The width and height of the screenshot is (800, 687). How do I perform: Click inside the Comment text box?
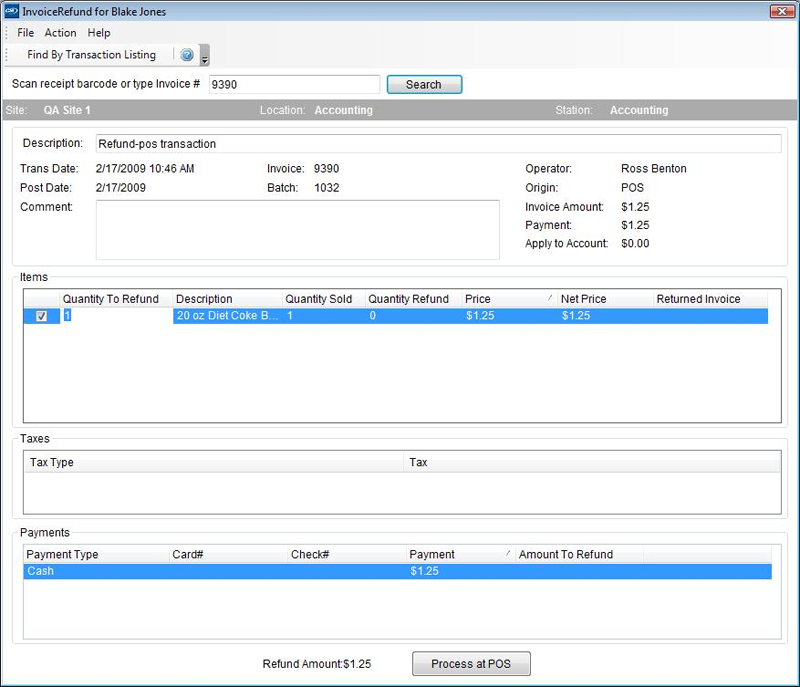coord(297,230)
